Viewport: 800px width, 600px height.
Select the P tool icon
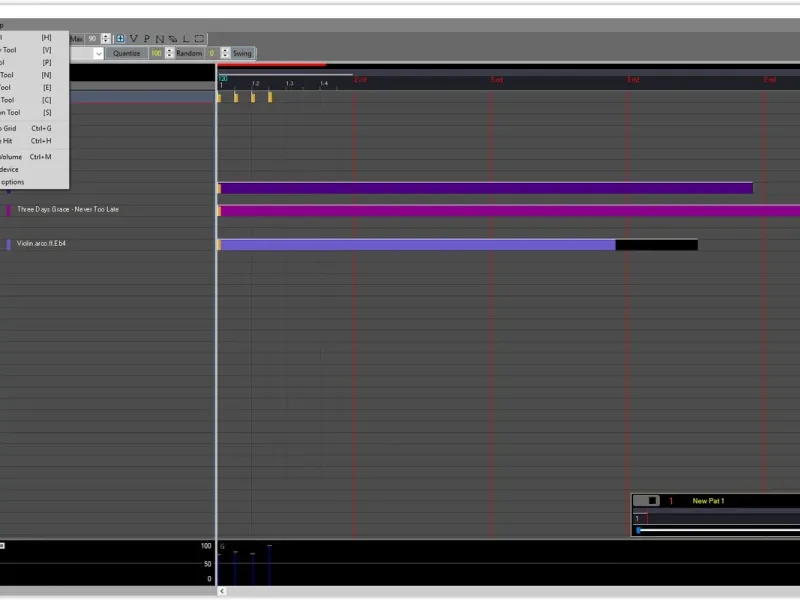pos(146,39)
